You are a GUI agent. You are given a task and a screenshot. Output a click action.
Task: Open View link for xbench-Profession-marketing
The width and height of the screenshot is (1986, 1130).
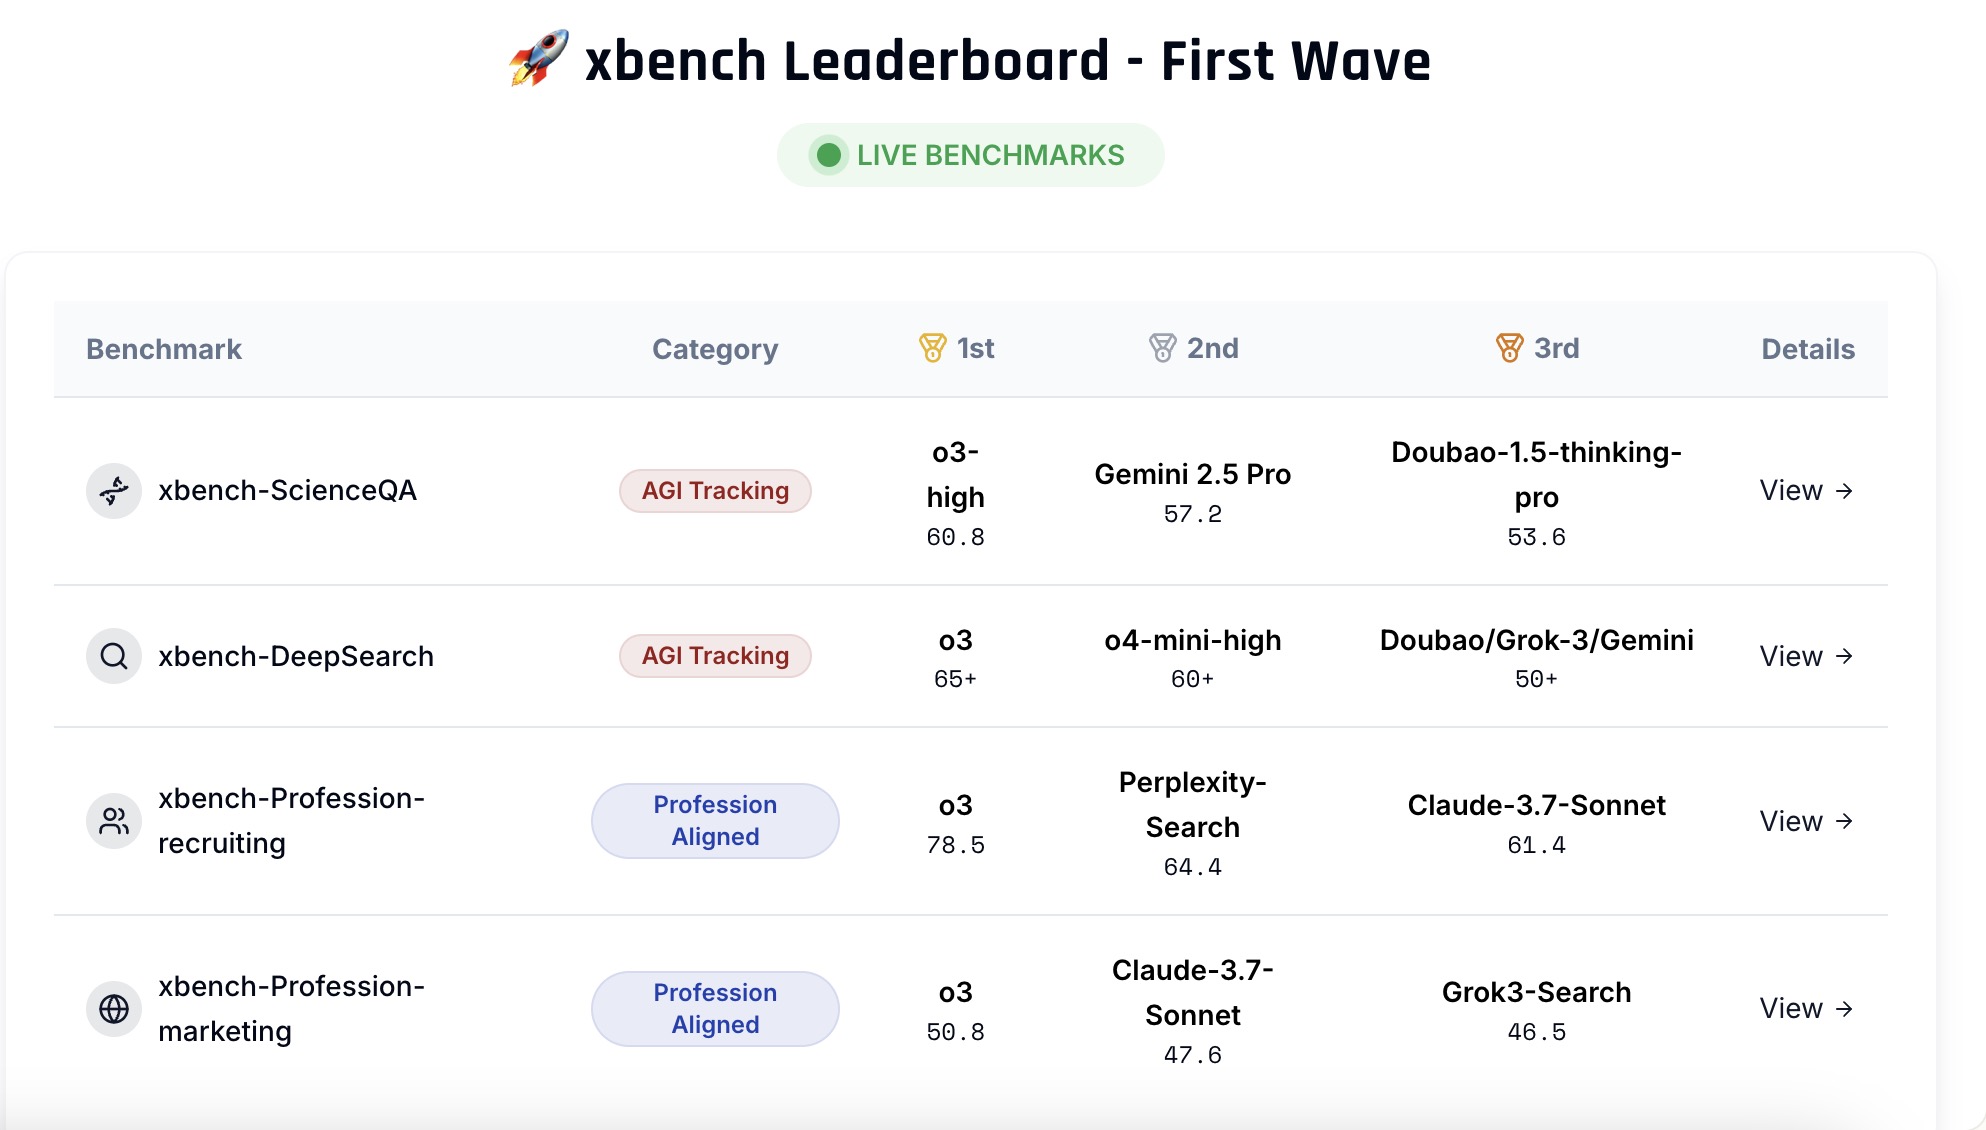[1806, 1008]
